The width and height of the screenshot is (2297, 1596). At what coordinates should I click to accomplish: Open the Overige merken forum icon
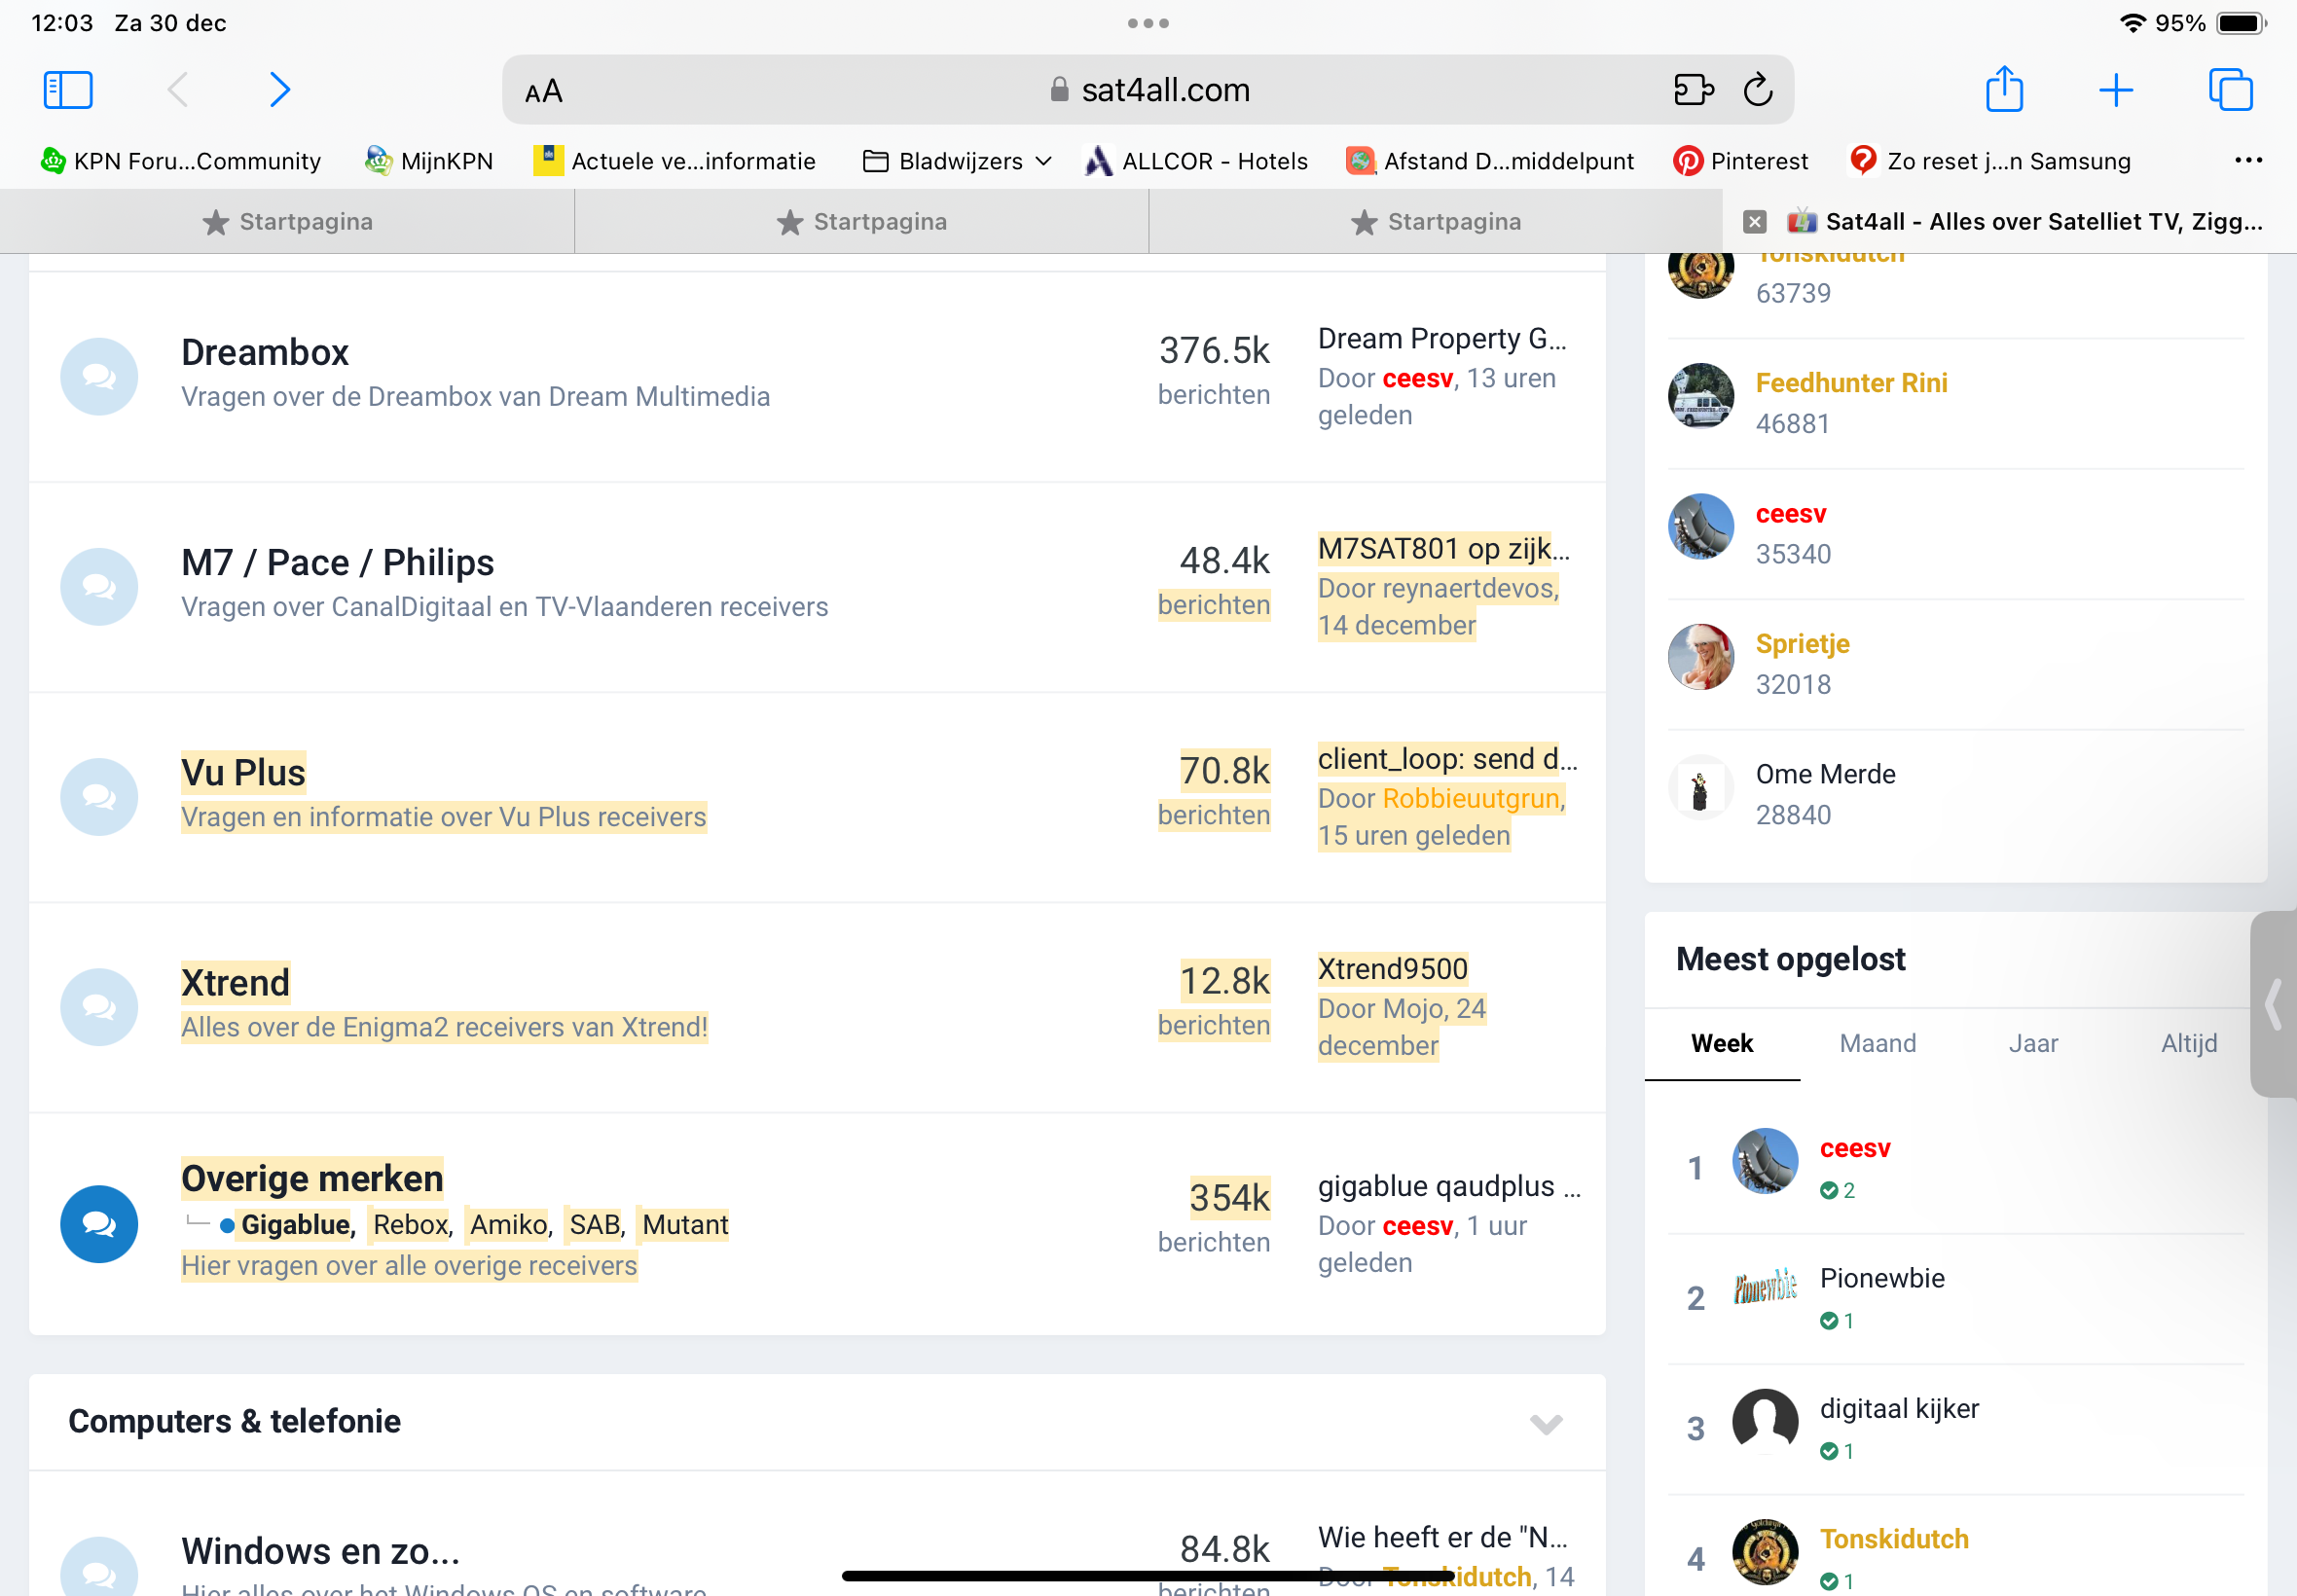[x=99, y=1224]
